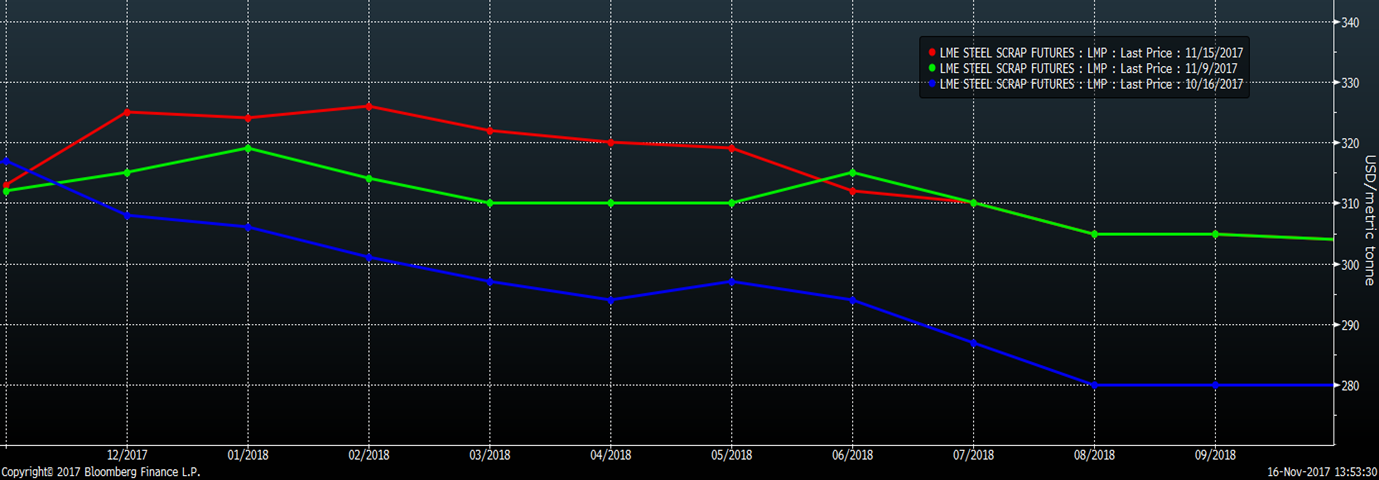Screen dimensions: 1379x480
Task: Click the green data point at 01/2018
Action: point(248,148)
